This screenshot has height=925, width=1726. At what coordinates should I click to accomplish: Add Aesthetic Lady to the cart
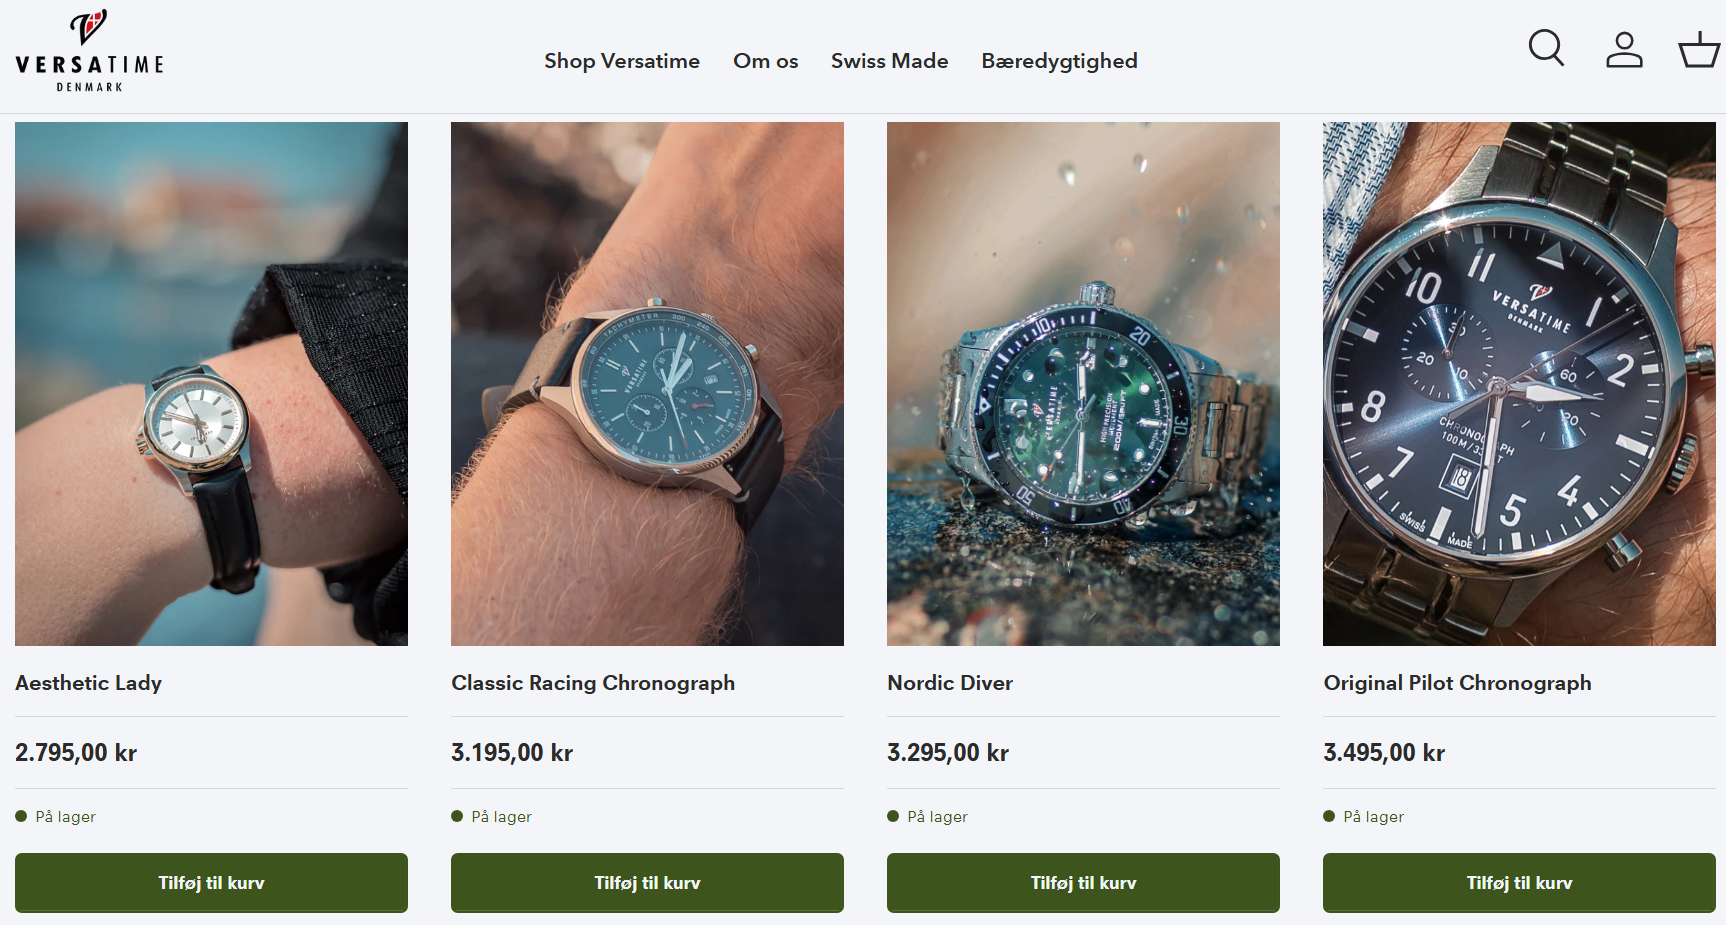click(x=211, y=883)
